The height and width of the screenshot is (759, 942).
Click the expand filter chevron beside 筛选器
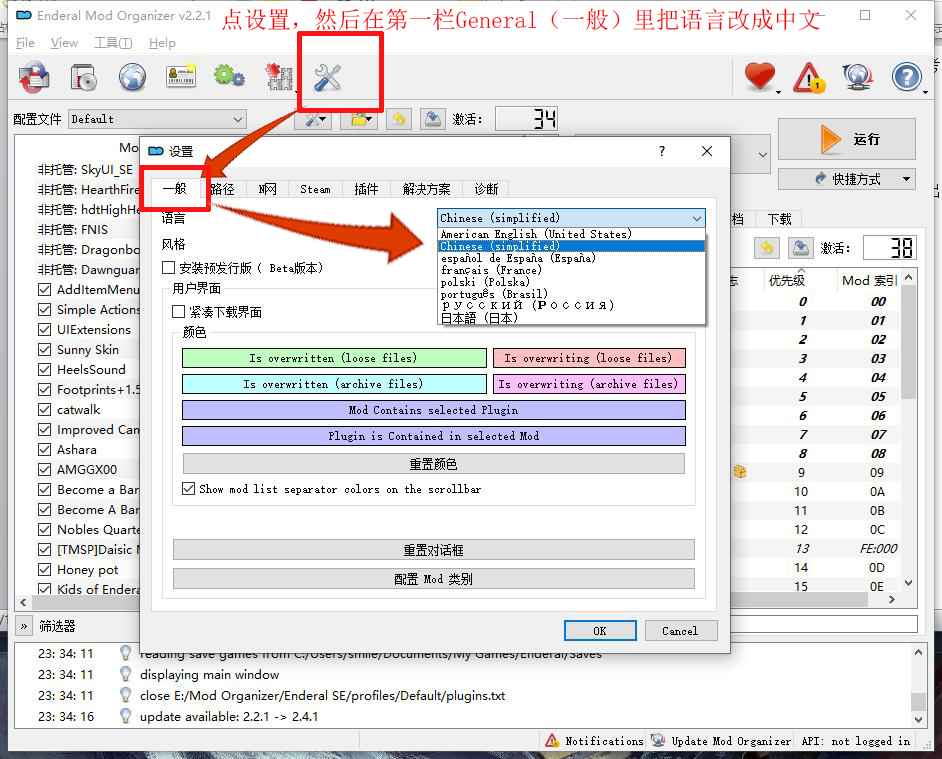(x=23, y=626)
